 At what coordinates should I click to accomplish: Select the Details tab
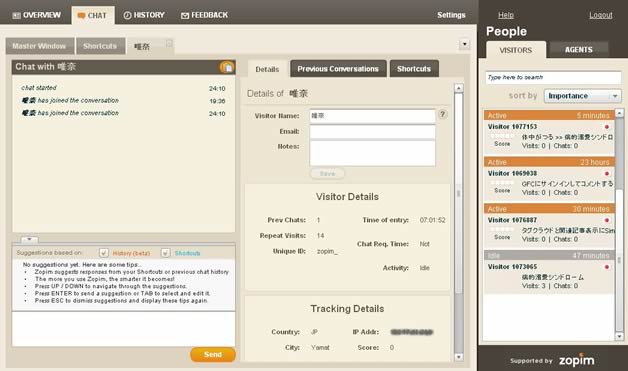tap(267, 69)
